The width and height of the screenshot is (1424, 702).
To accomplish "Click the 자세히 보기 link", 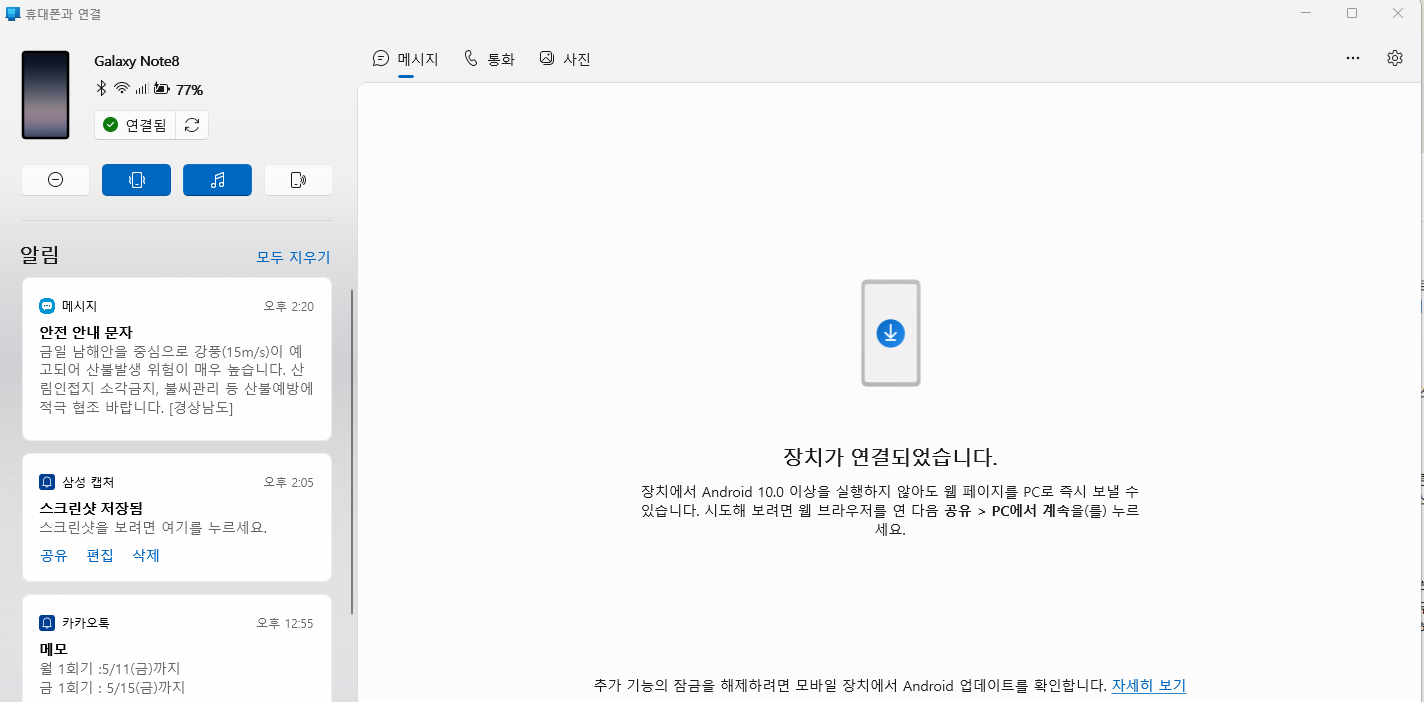I will (x=1149, y=685).
